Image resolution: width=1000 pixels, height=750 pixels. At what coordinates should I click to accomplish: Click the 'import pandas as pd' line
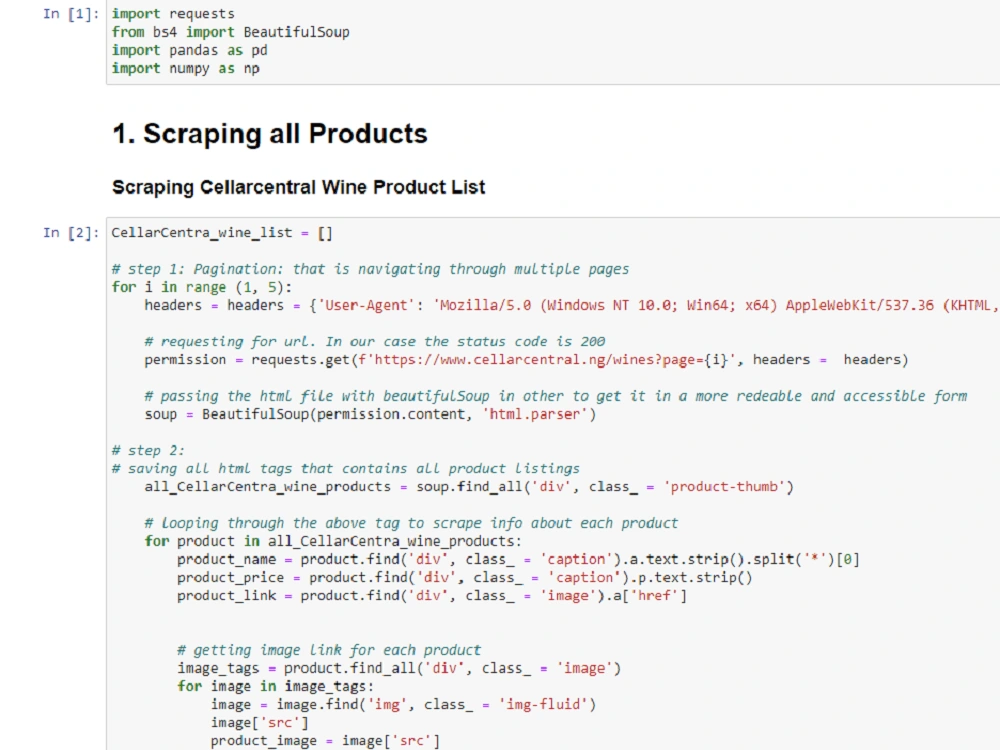tap(189, 50)
